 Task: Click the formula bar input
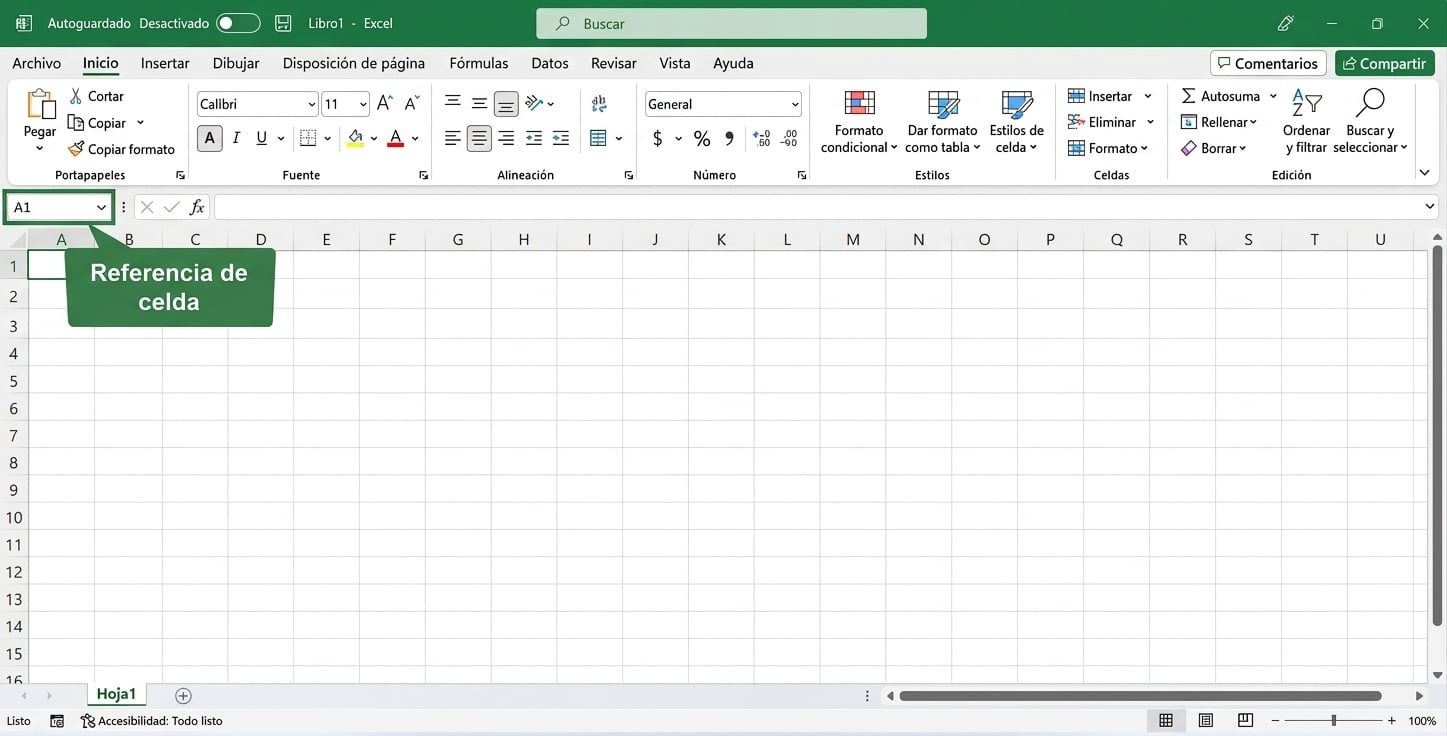[x=820, y=207]
